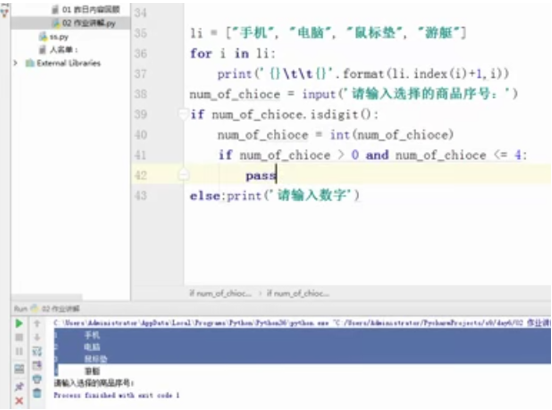The image size is (552, 410).
Task: Click the Down the stack trace arrow
Action: coord(37,337)
